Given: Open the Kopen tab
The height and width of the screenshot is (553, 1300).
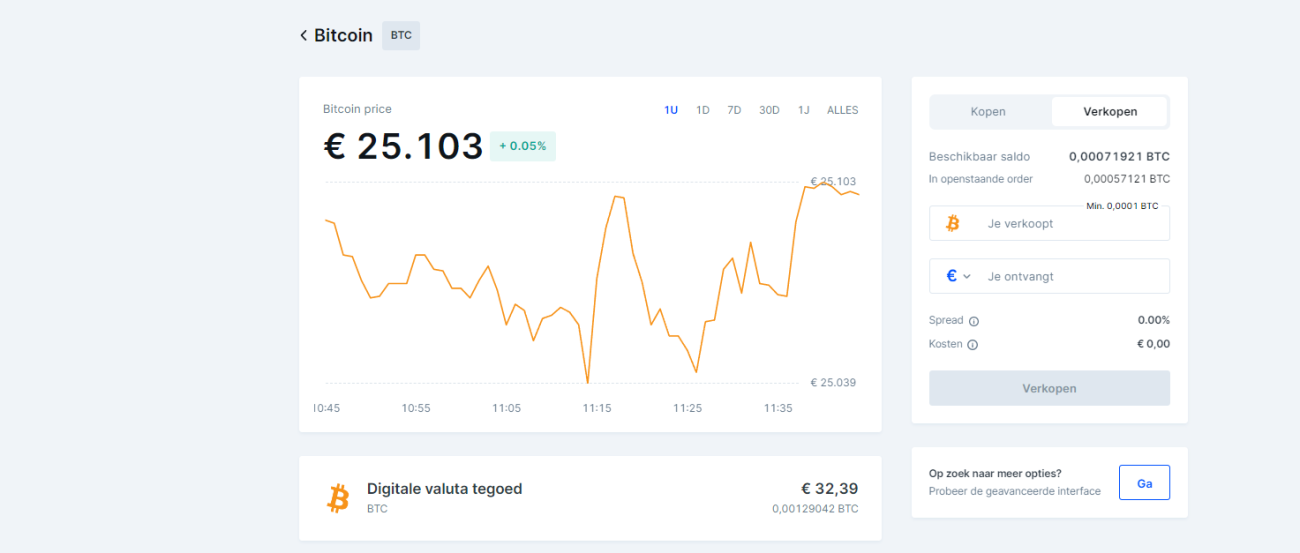Looking at the screenshot, I should pos(988,112).
